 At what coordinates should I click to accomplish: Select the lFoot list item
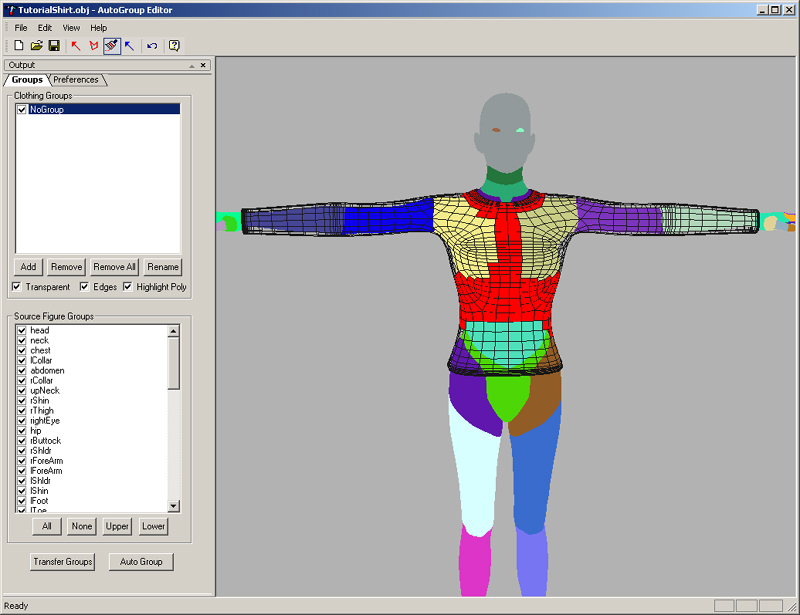[x=39, y=501]
